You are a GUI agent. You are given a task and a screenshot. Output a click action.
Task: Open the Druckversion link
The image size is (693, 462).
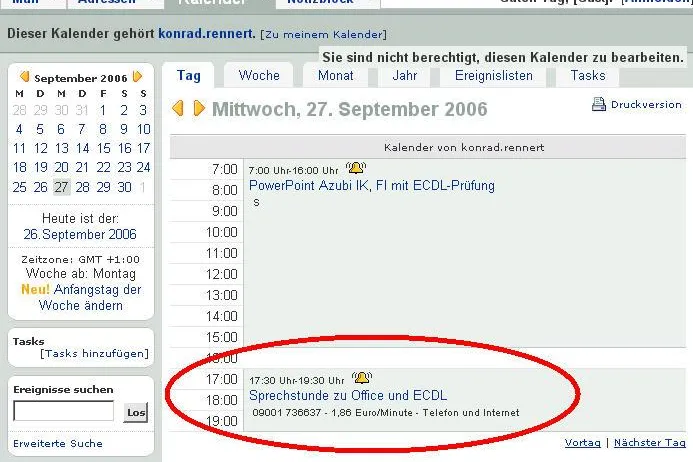tap(646, 105)
